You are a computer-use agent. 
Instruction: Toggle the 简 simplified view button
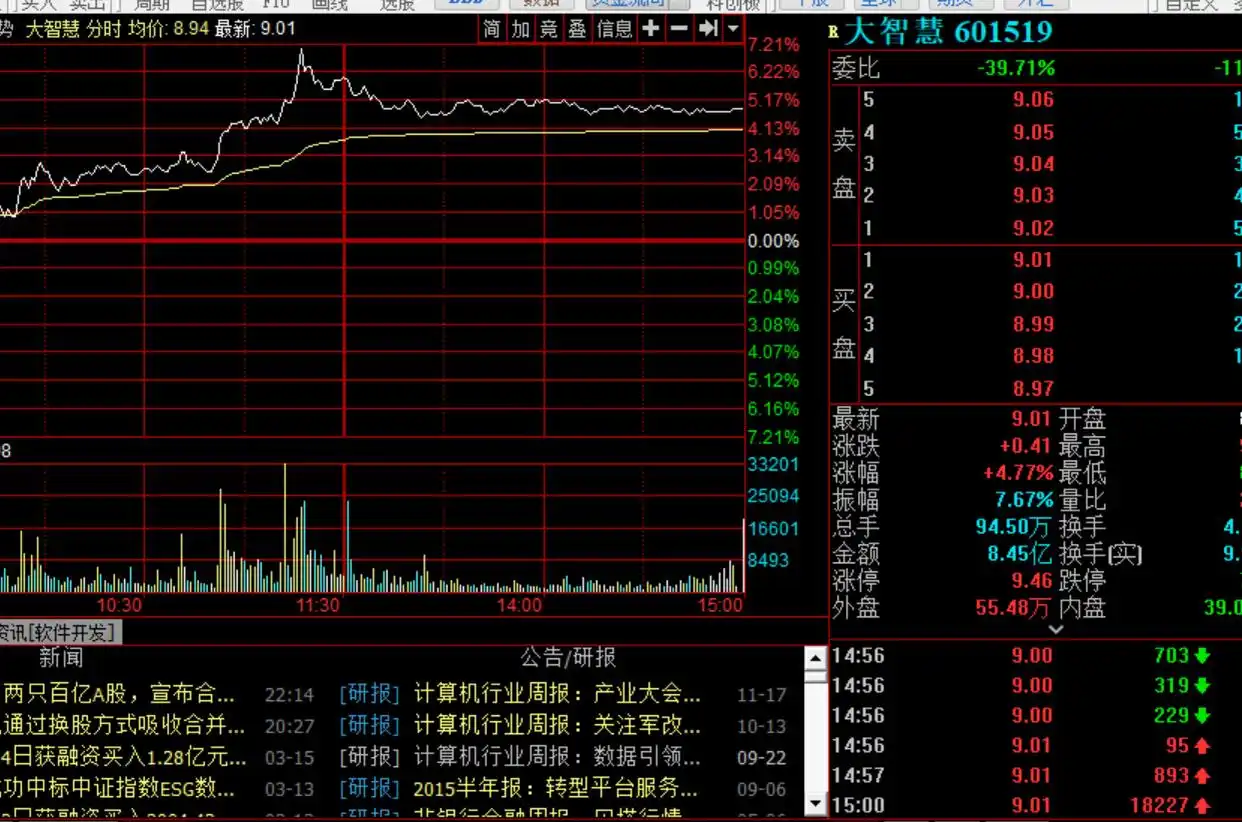(492, 29)
